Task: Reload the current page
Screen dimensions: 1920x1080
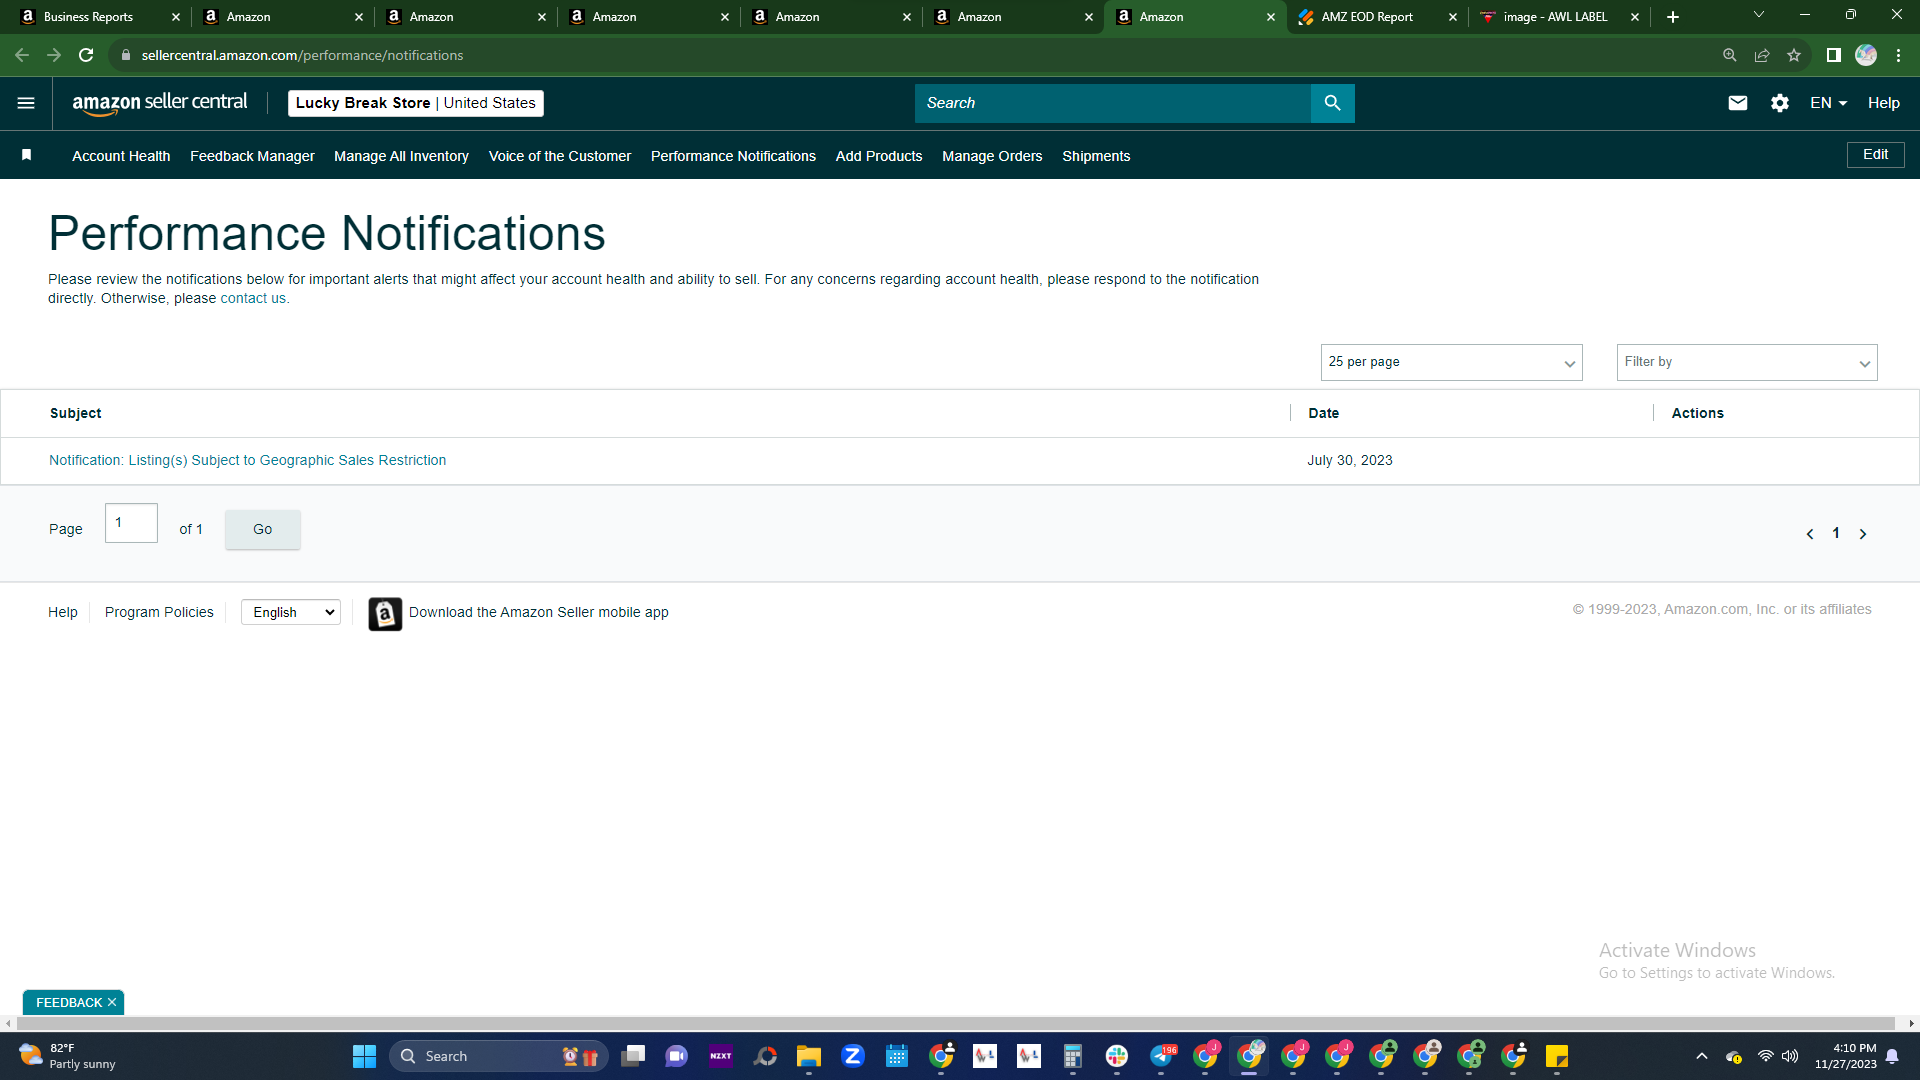Action: pyautogui.click(x=86, y=55)
